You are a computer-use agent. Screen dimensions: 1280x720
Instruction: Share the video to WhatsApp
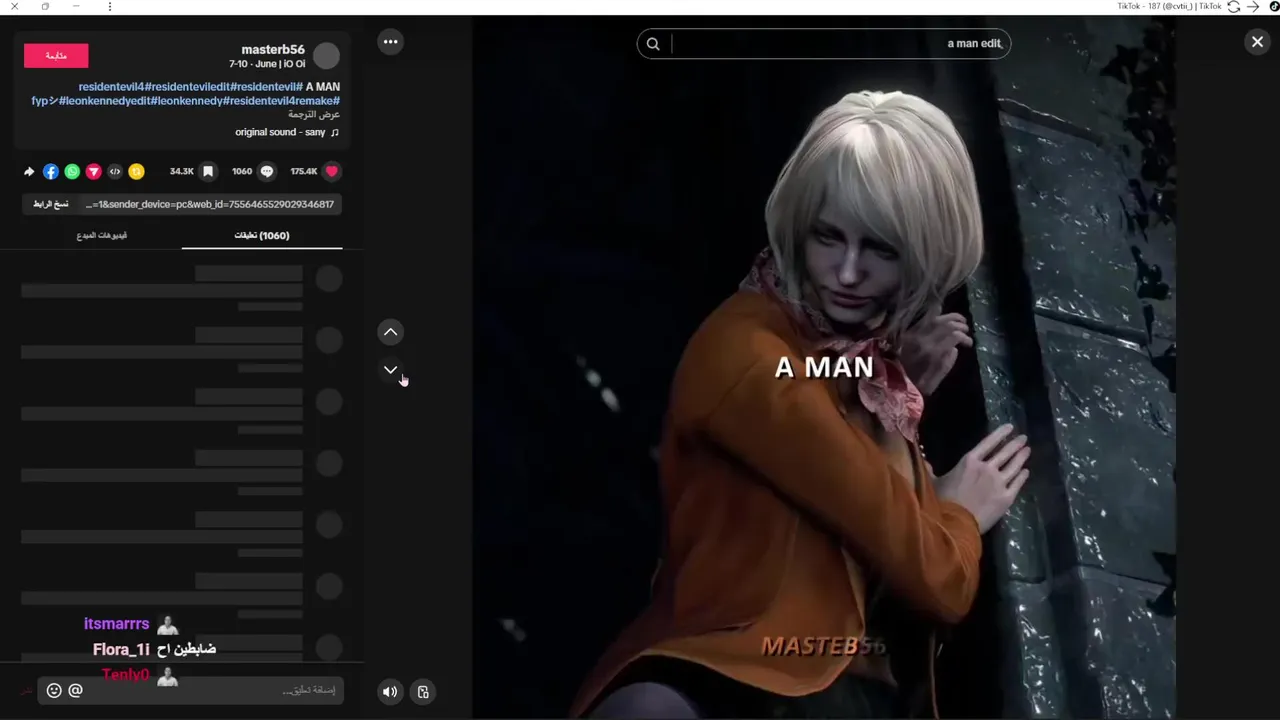72,172
